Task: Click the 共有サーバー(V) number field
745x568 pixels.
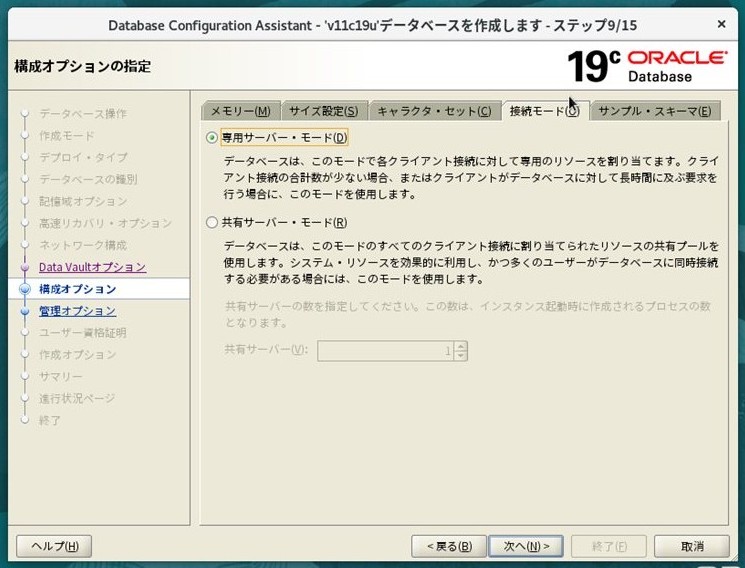Action: click(x=385, y=351)
